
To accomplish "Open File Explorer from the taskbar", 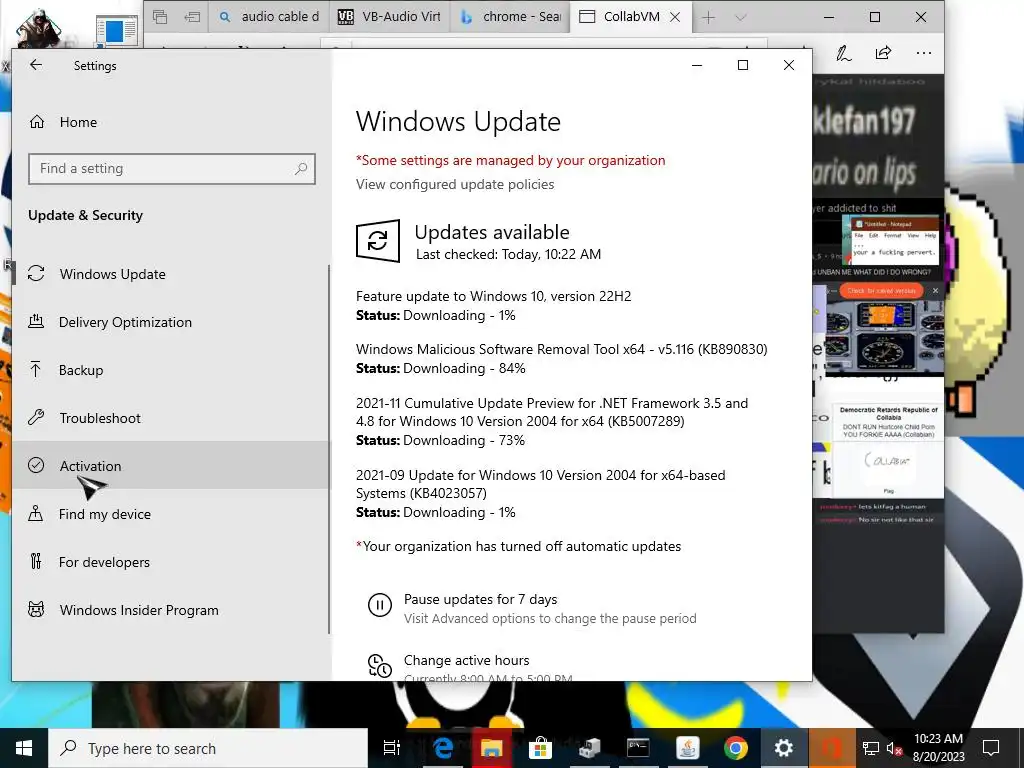I will pos(491,748).
